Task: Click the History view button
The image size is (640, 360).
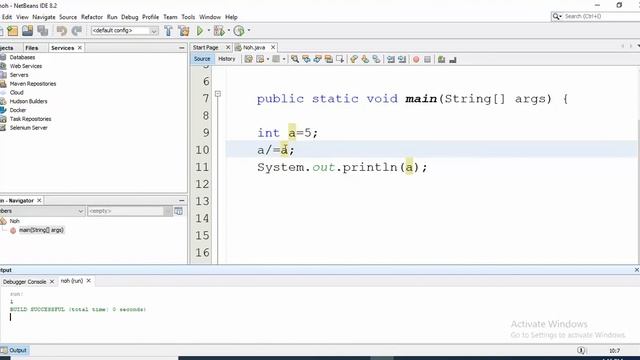Action: (x=227, y=59)
